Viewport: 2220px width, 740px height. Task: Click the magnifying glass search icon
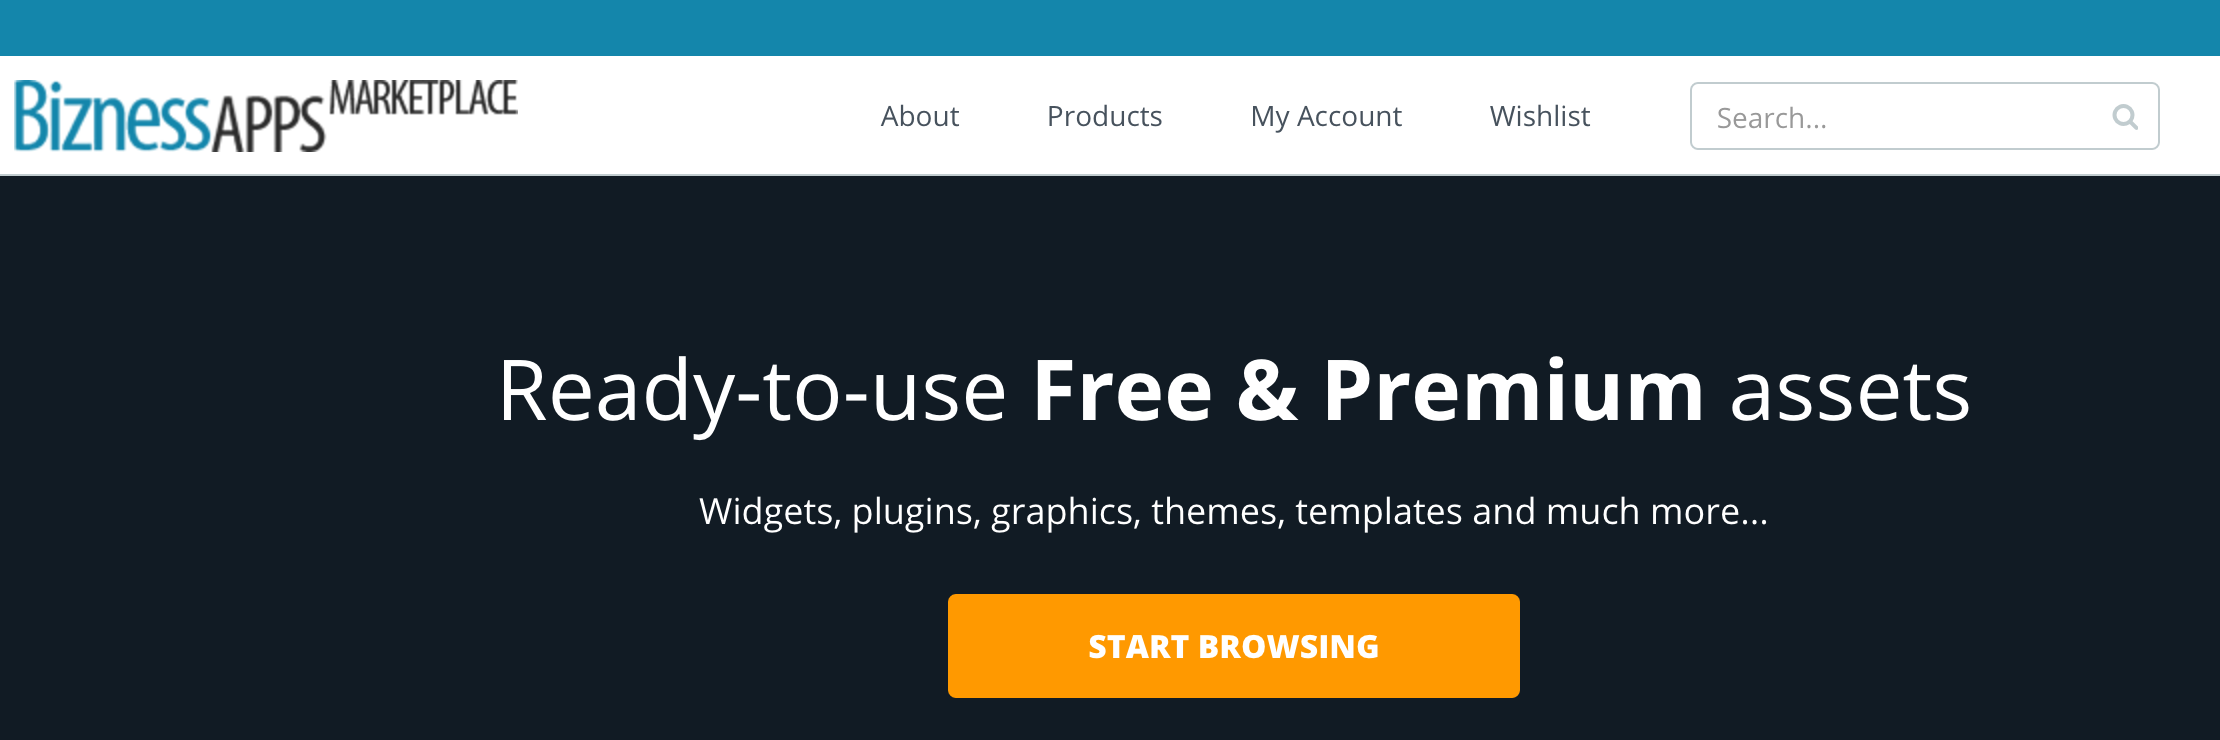tap(2125, 117)
